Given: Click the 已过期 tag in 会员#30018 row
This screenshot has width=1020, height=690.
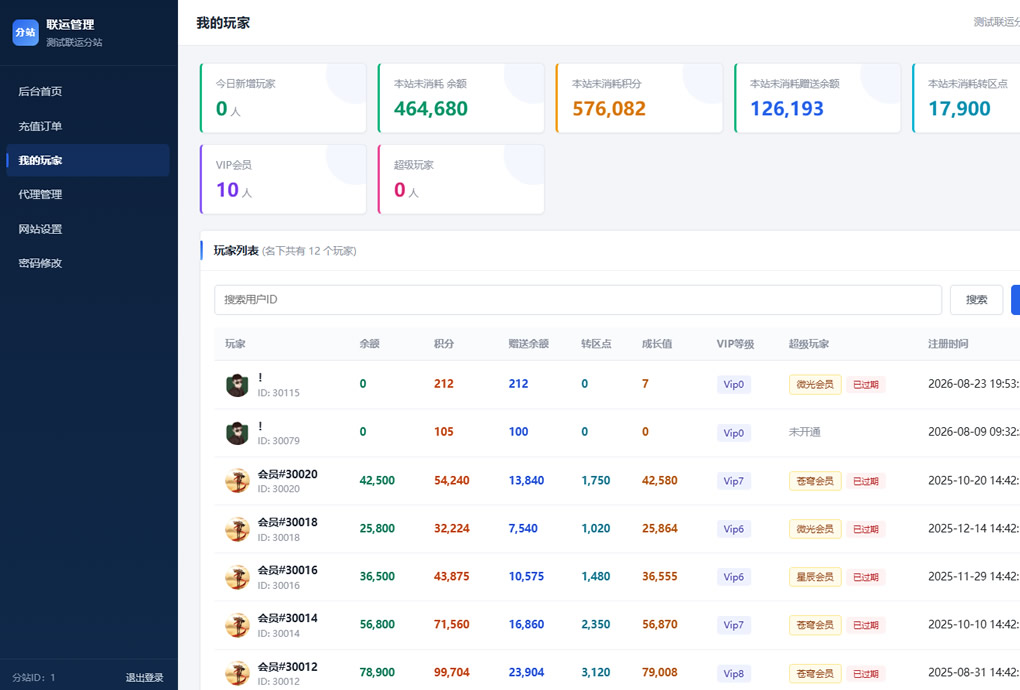Looking at the screenshot, I should point(866,529).
